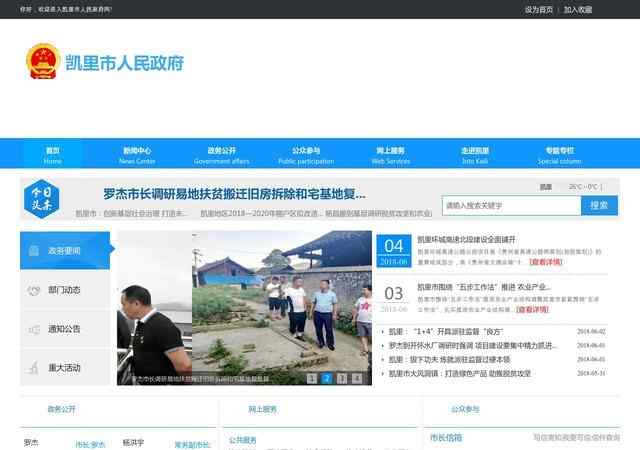This screenshot has height=450, width=640.
Task: Open the article 凯里市围绕"五步工作法"
Action: point(484,287)
